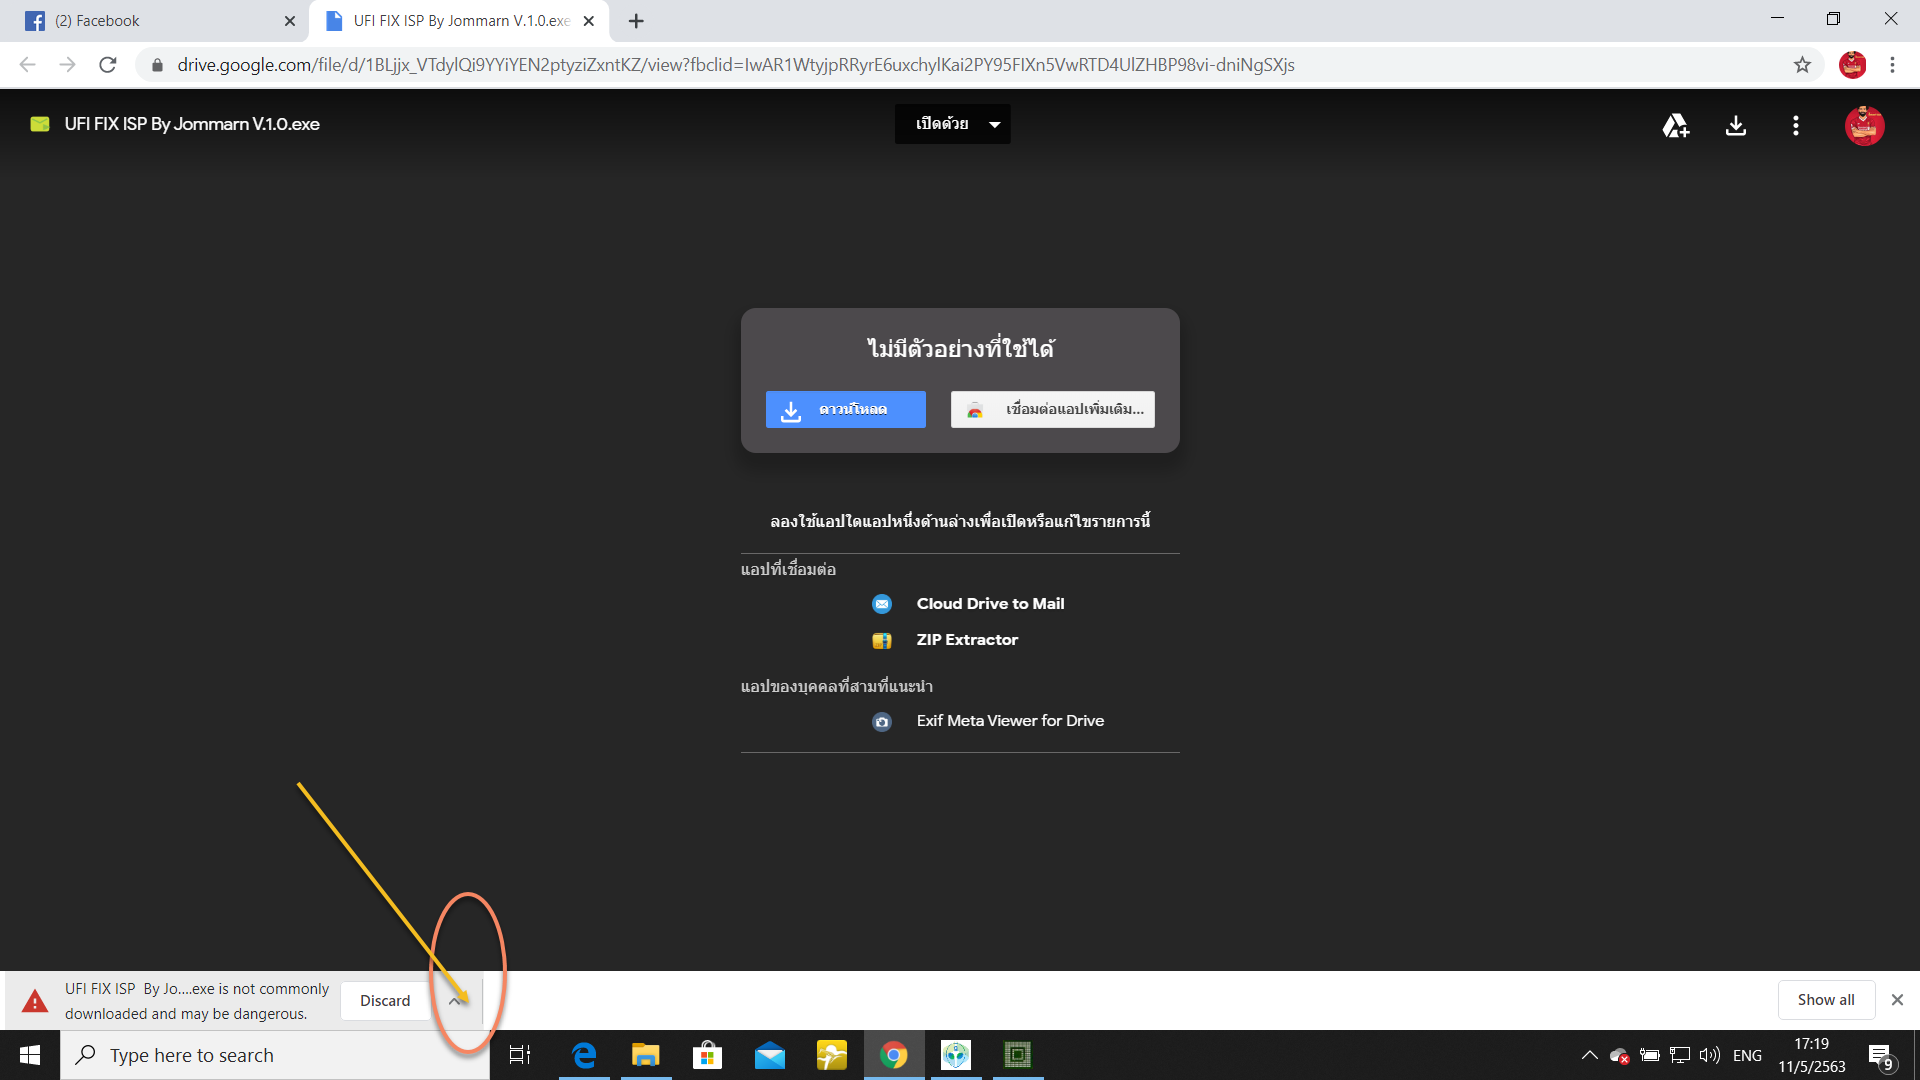
Task: Open volume control in system tray
Action: (x=1710, y=1055)
